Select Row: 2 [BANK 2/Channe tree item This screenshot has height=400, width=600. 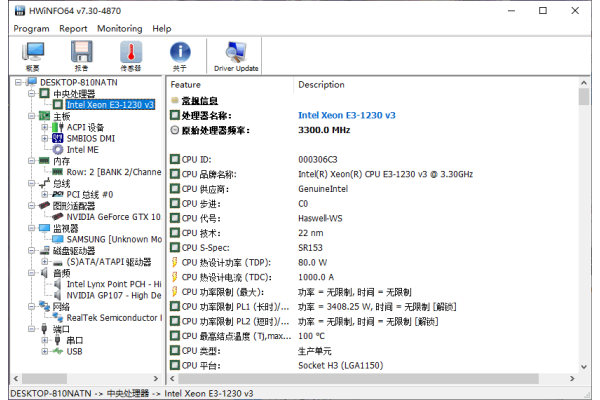[x=114, y=172]
